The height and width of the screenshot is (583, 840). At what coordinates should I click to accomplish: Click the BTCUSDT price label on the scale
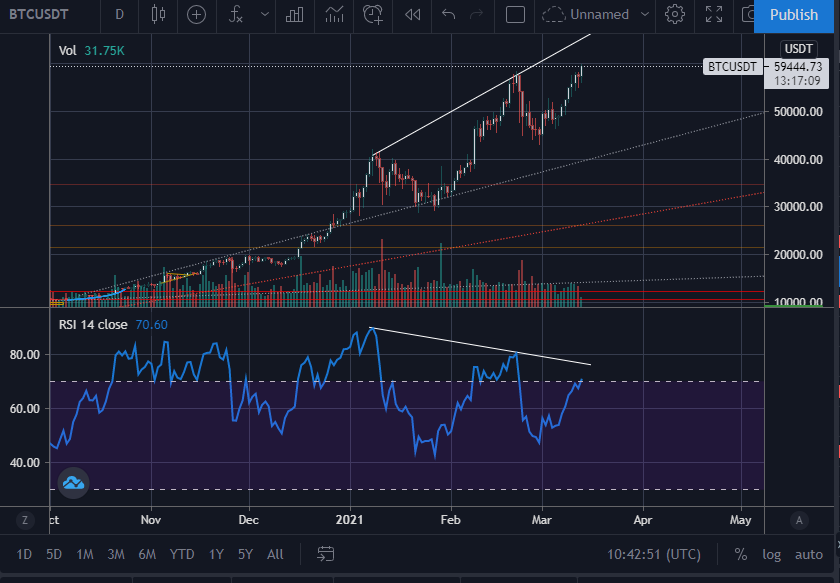732,66
